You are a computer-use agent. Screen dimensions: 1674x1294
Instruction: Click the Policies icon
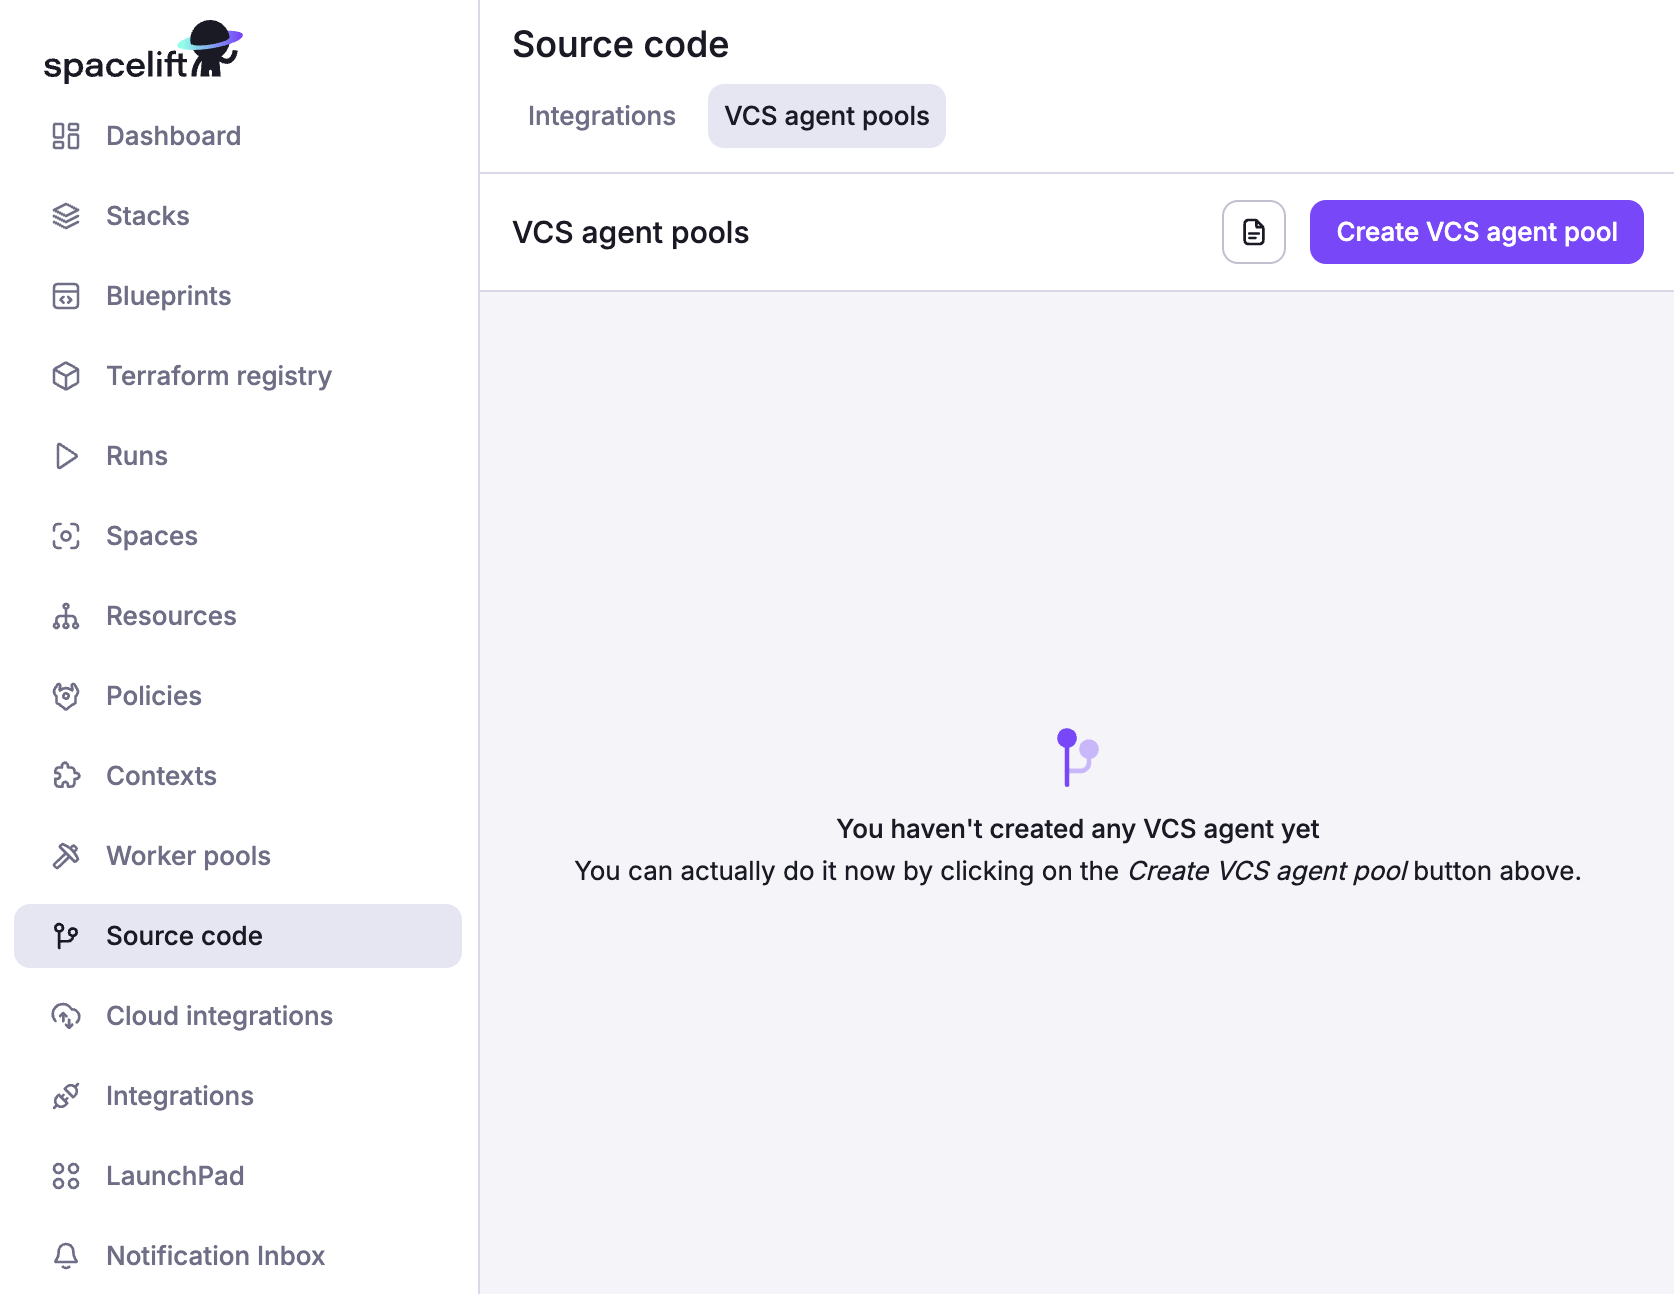66,696
